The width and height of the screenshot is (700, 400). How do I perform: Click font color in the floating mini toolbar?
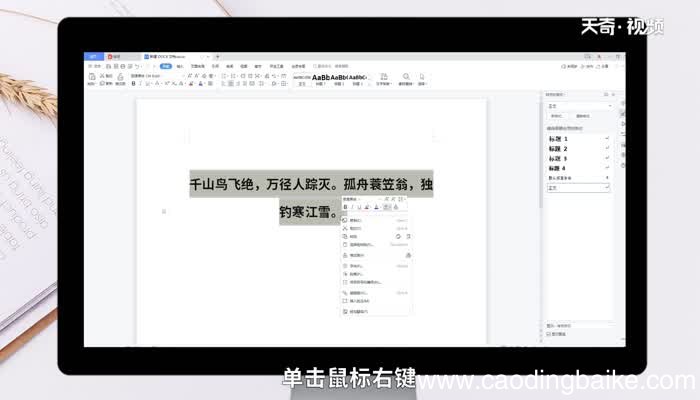click(376, 207)
